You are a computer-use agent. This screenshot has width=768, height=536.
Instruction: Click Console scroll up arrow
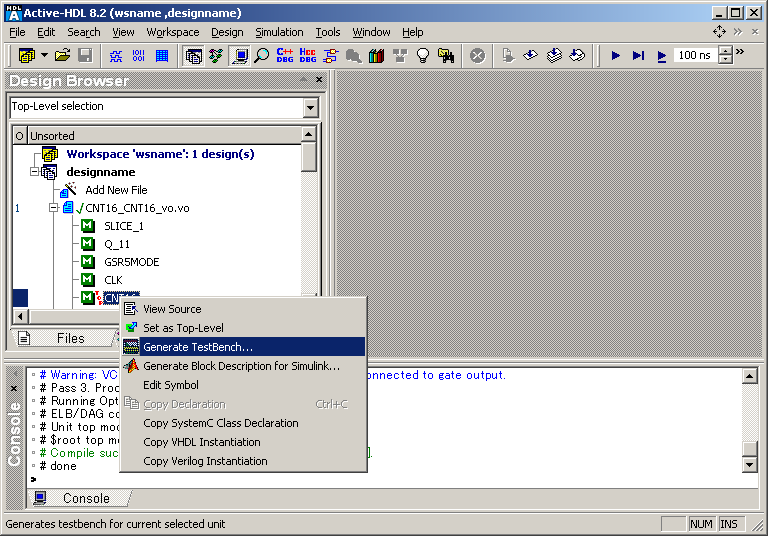coord(750,376)
